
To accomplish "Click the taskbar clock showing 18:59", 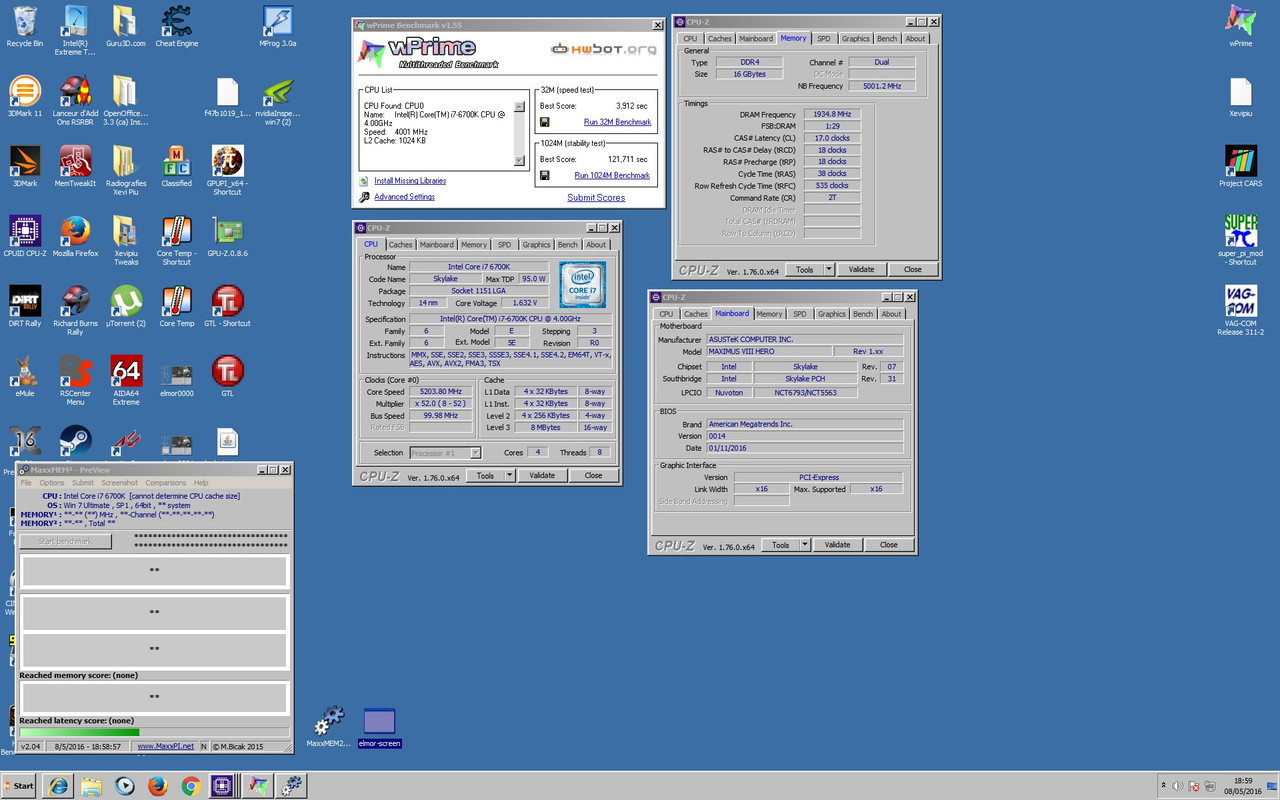I will tap(1242, 786).
